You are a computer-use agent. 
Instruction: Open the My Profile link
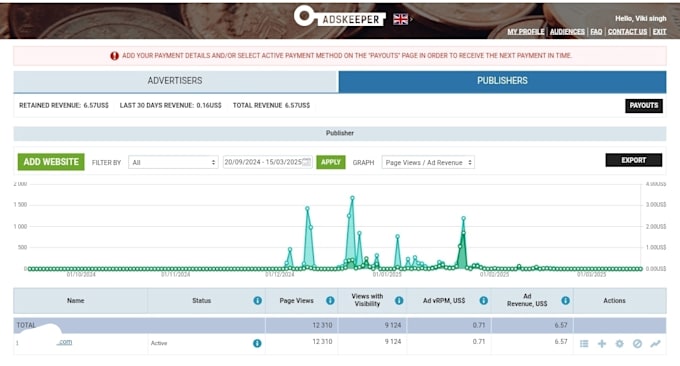pyautogui.click(x=526, y=32)
